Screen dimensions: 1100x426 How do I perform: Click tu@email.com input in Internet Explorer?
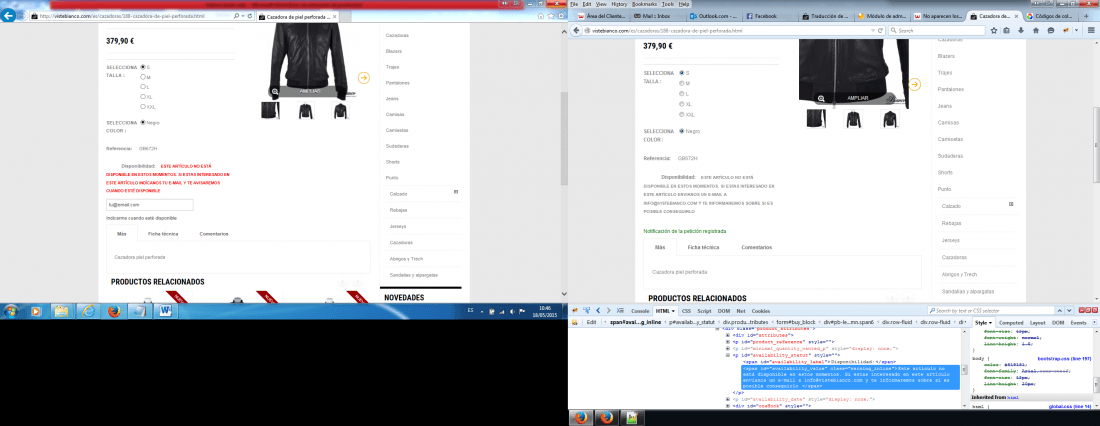point(149,204)
